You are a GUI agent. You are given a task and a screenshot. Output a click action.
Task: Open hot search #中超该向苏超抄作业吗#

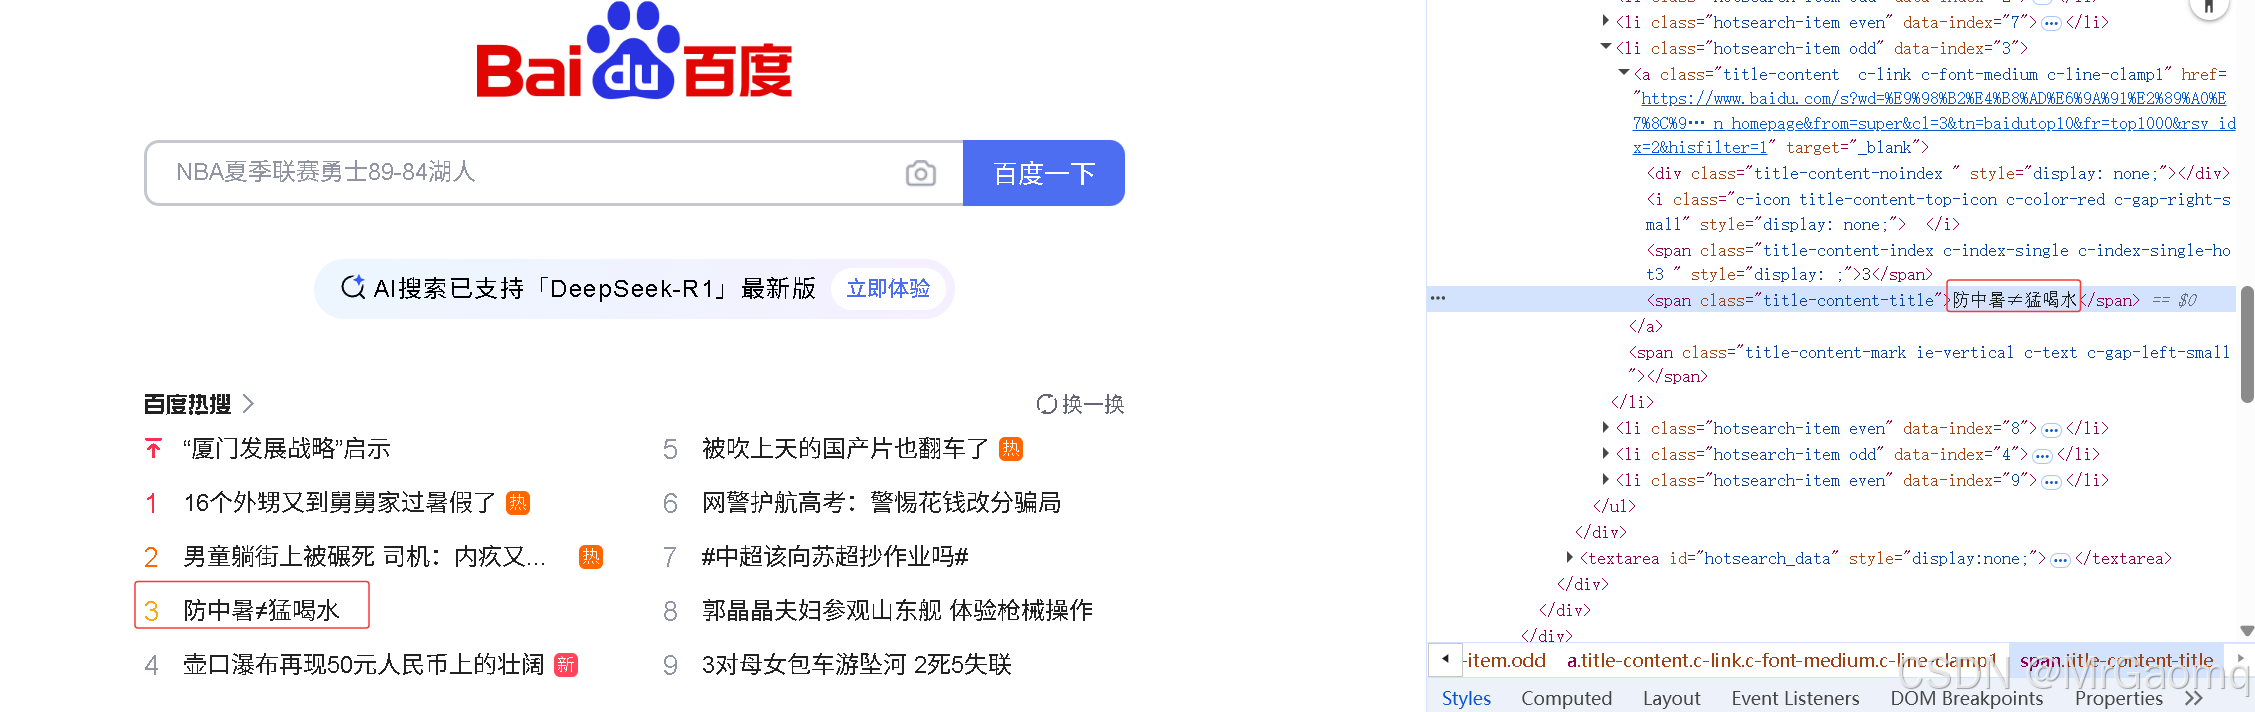coord(835,556)
